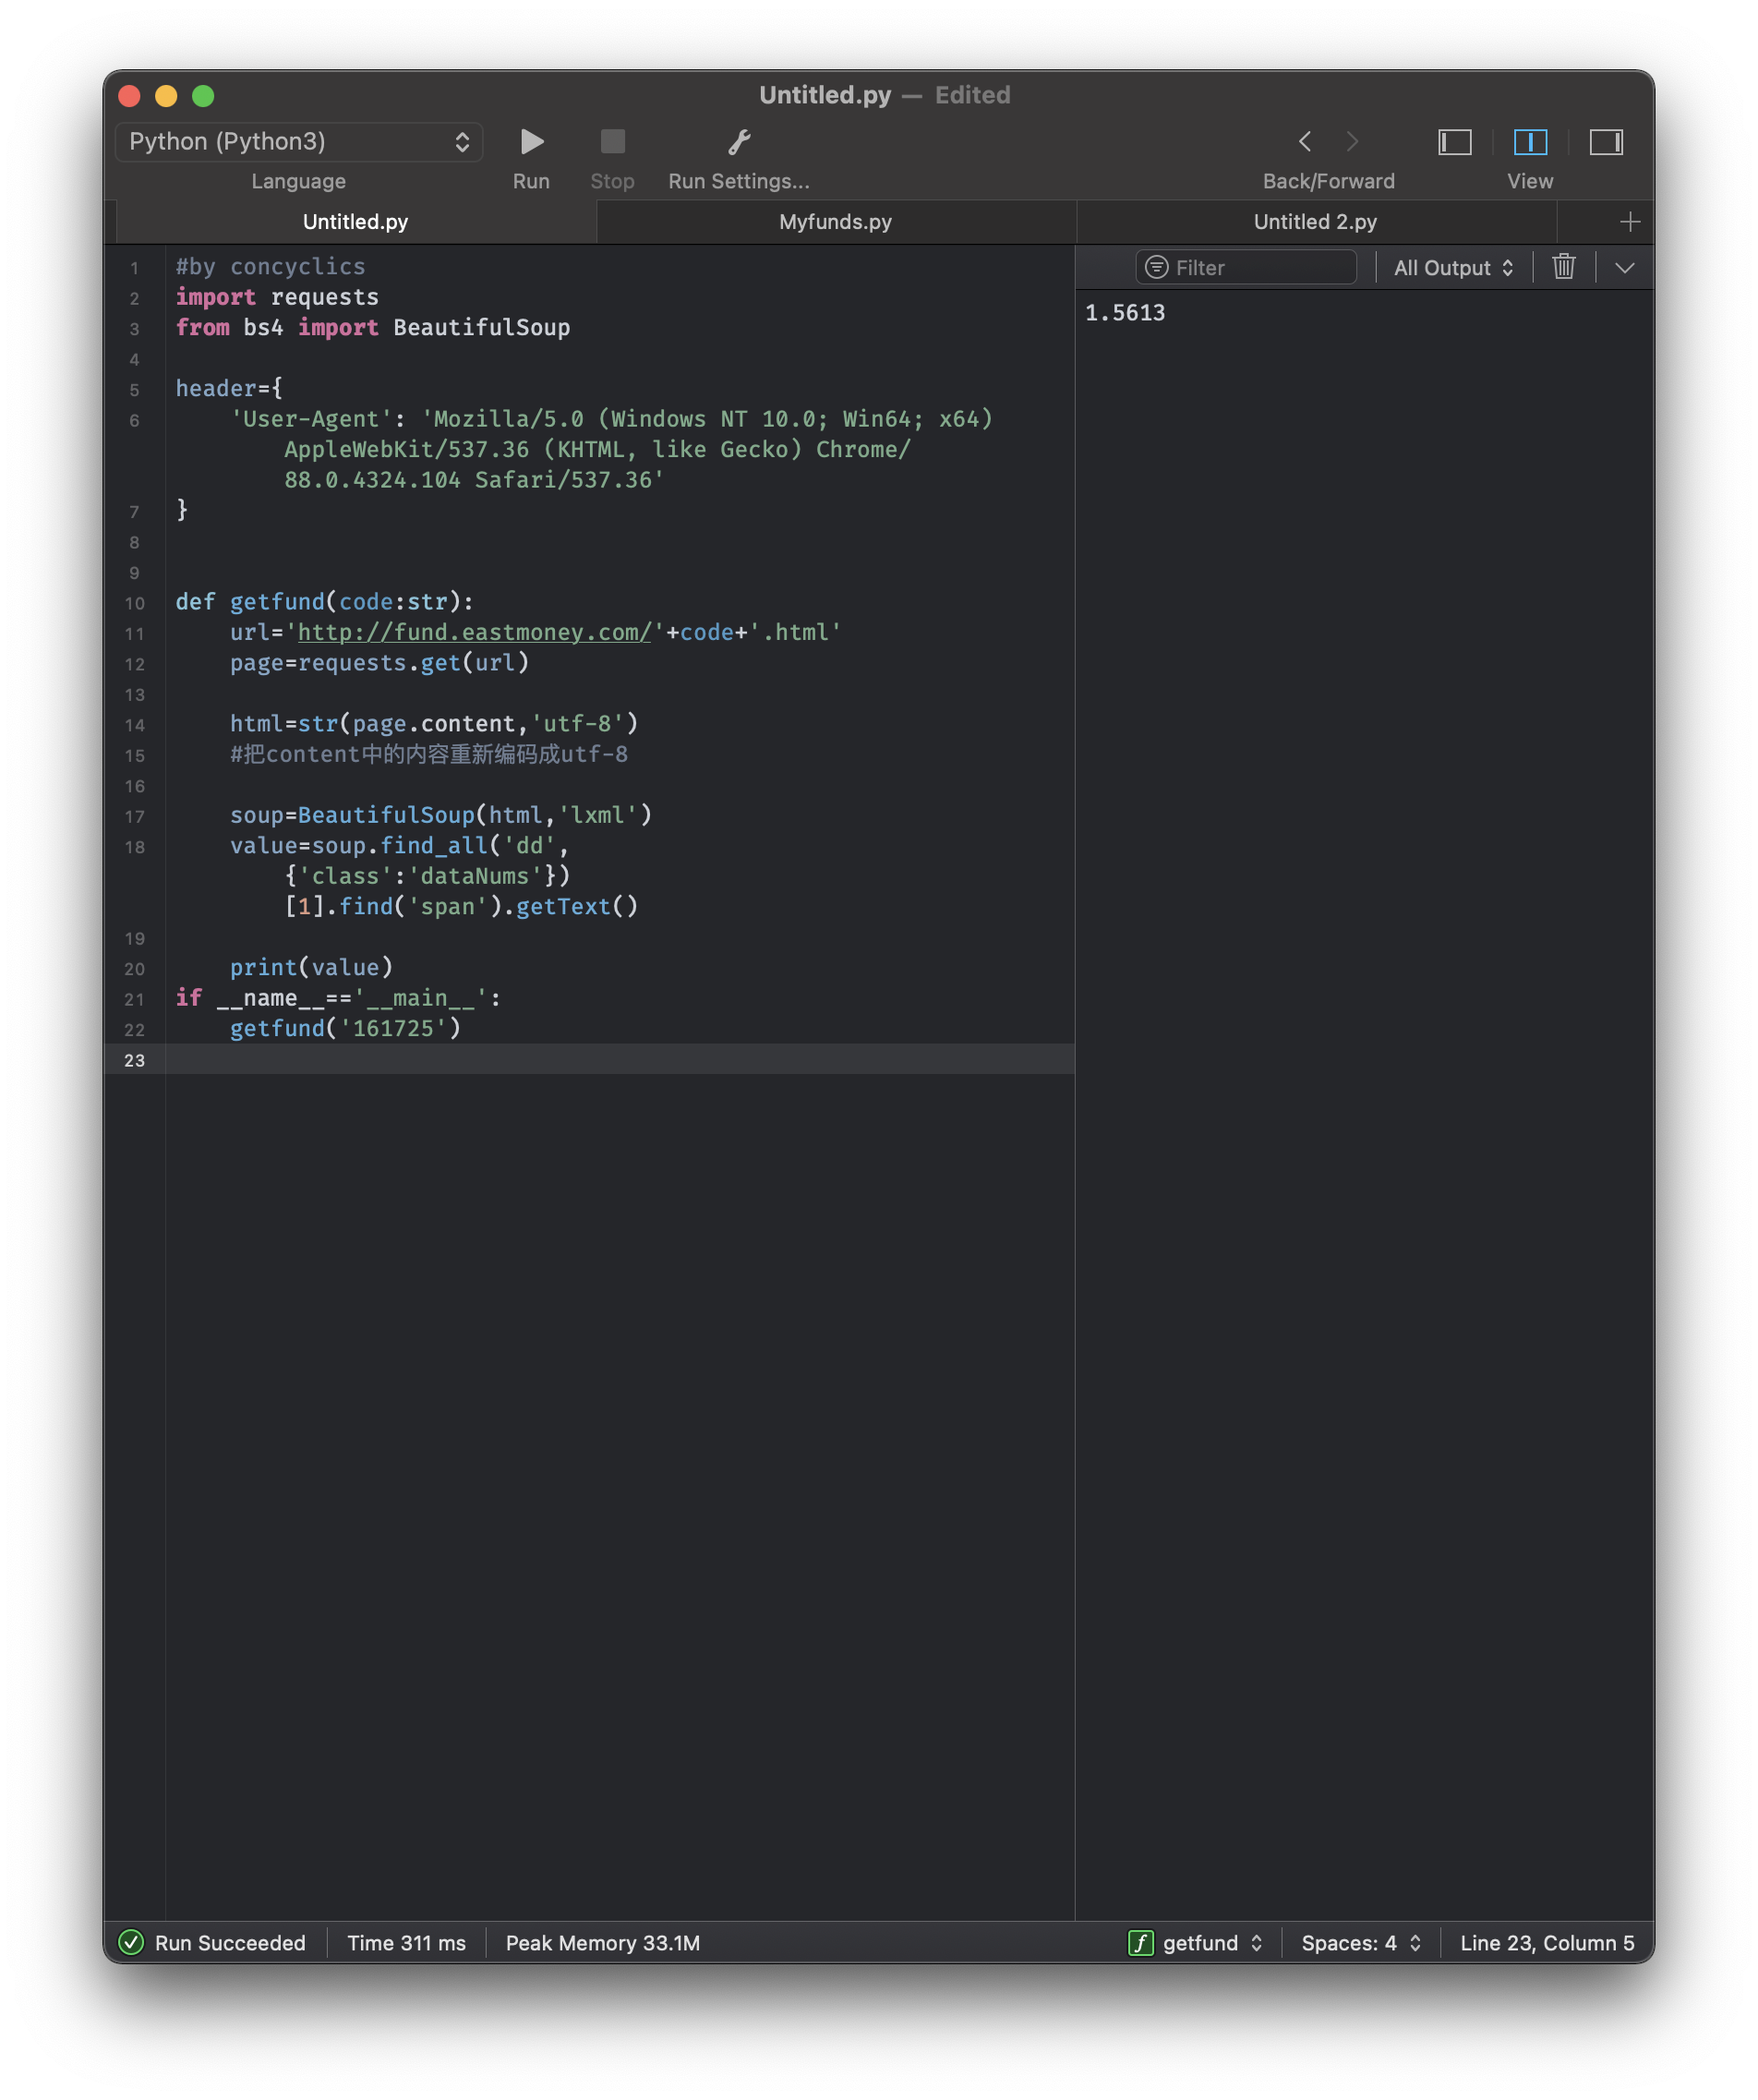Click the getfund function symbol icon

[1141, 1942]
